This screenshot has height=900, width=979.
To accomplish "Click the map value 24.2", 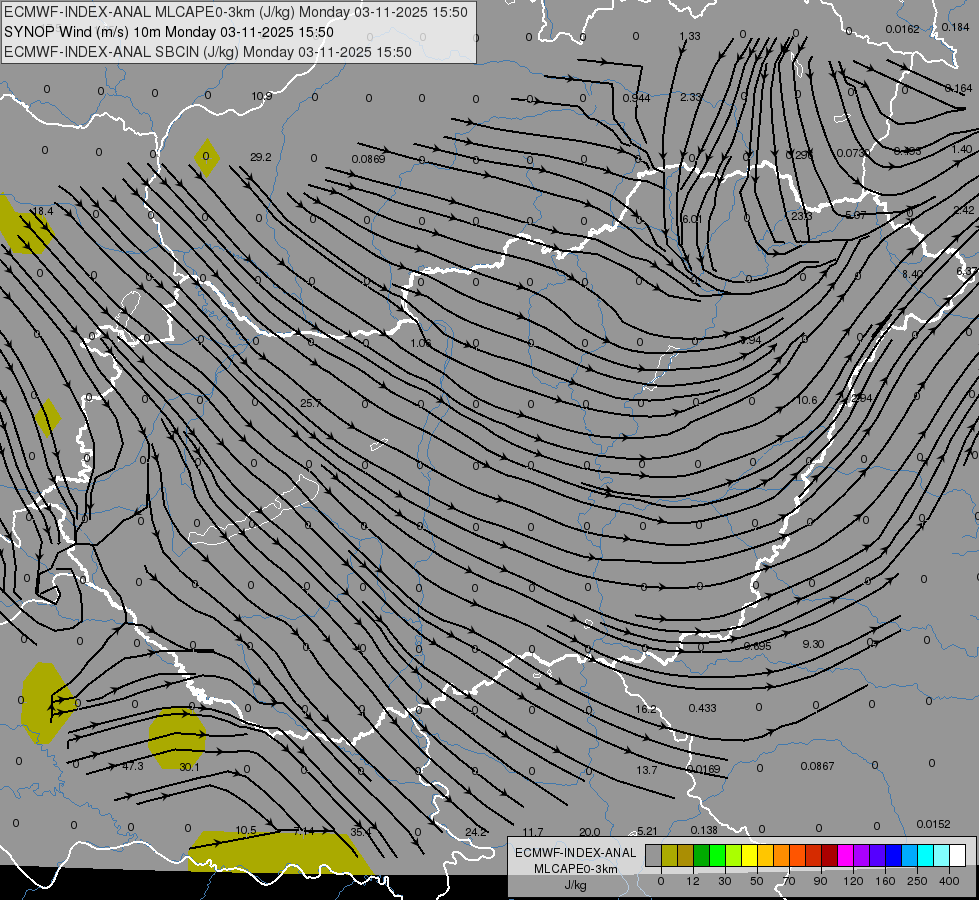I will pos(476,832).
